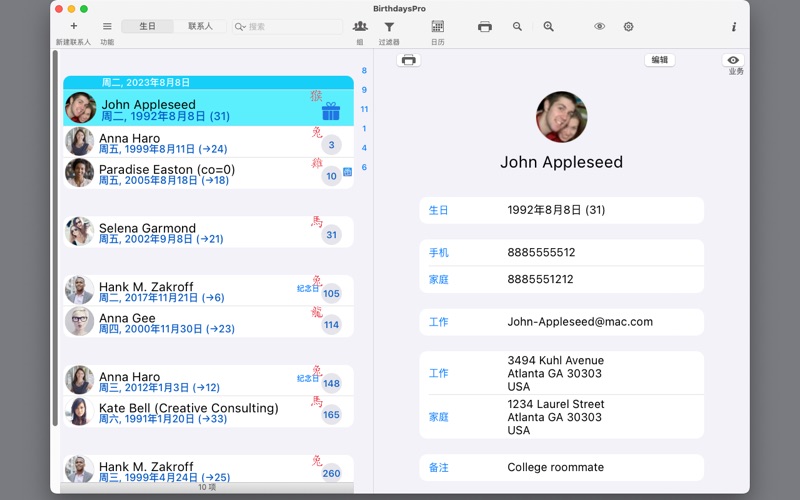Open the 功能 functions list menu
800x500 pixels.
[x=107, y=26]
